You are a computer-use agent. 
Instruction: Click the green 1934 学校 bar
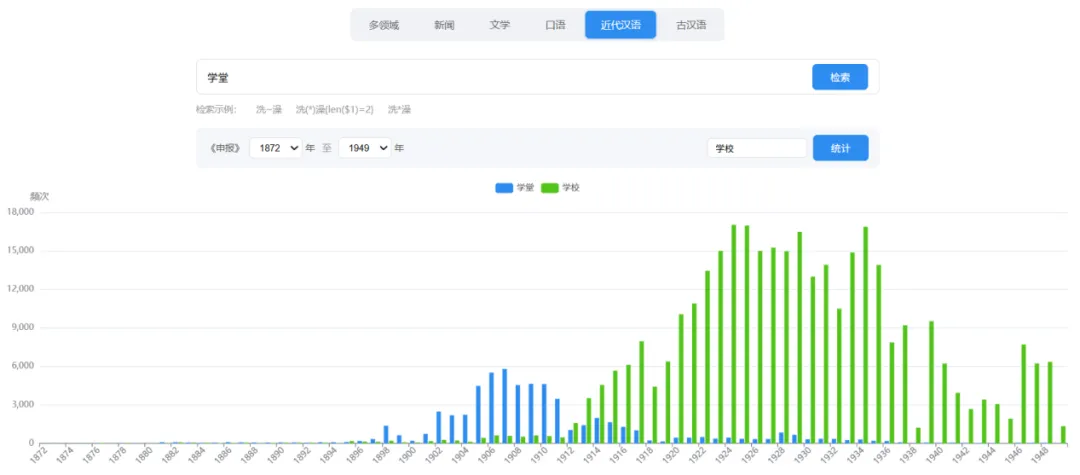click(x=865, y=335)
